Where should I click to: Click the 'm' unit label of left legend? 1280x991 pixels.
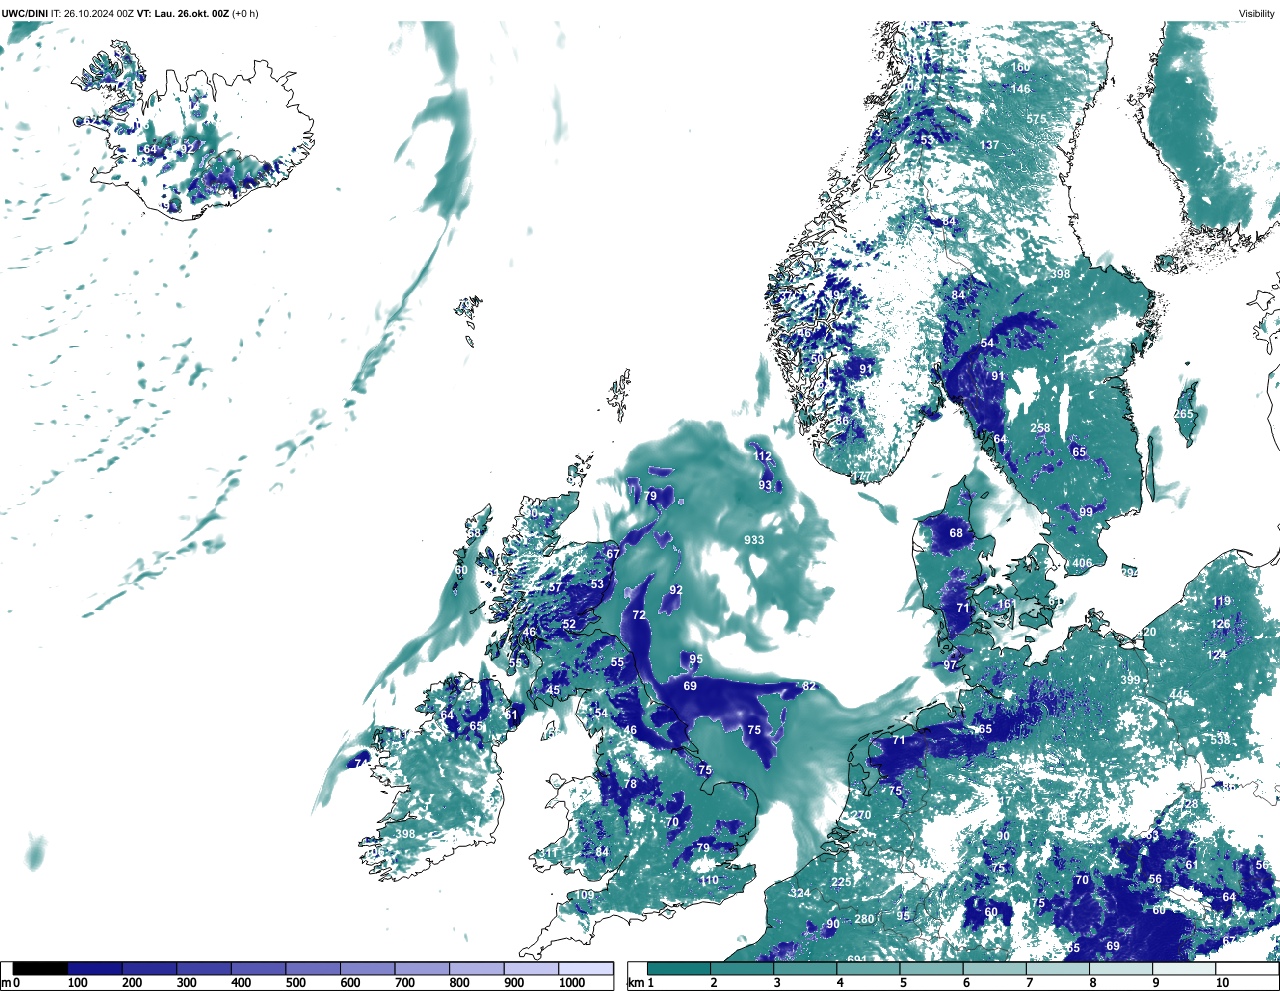click(x=5, y=983)
